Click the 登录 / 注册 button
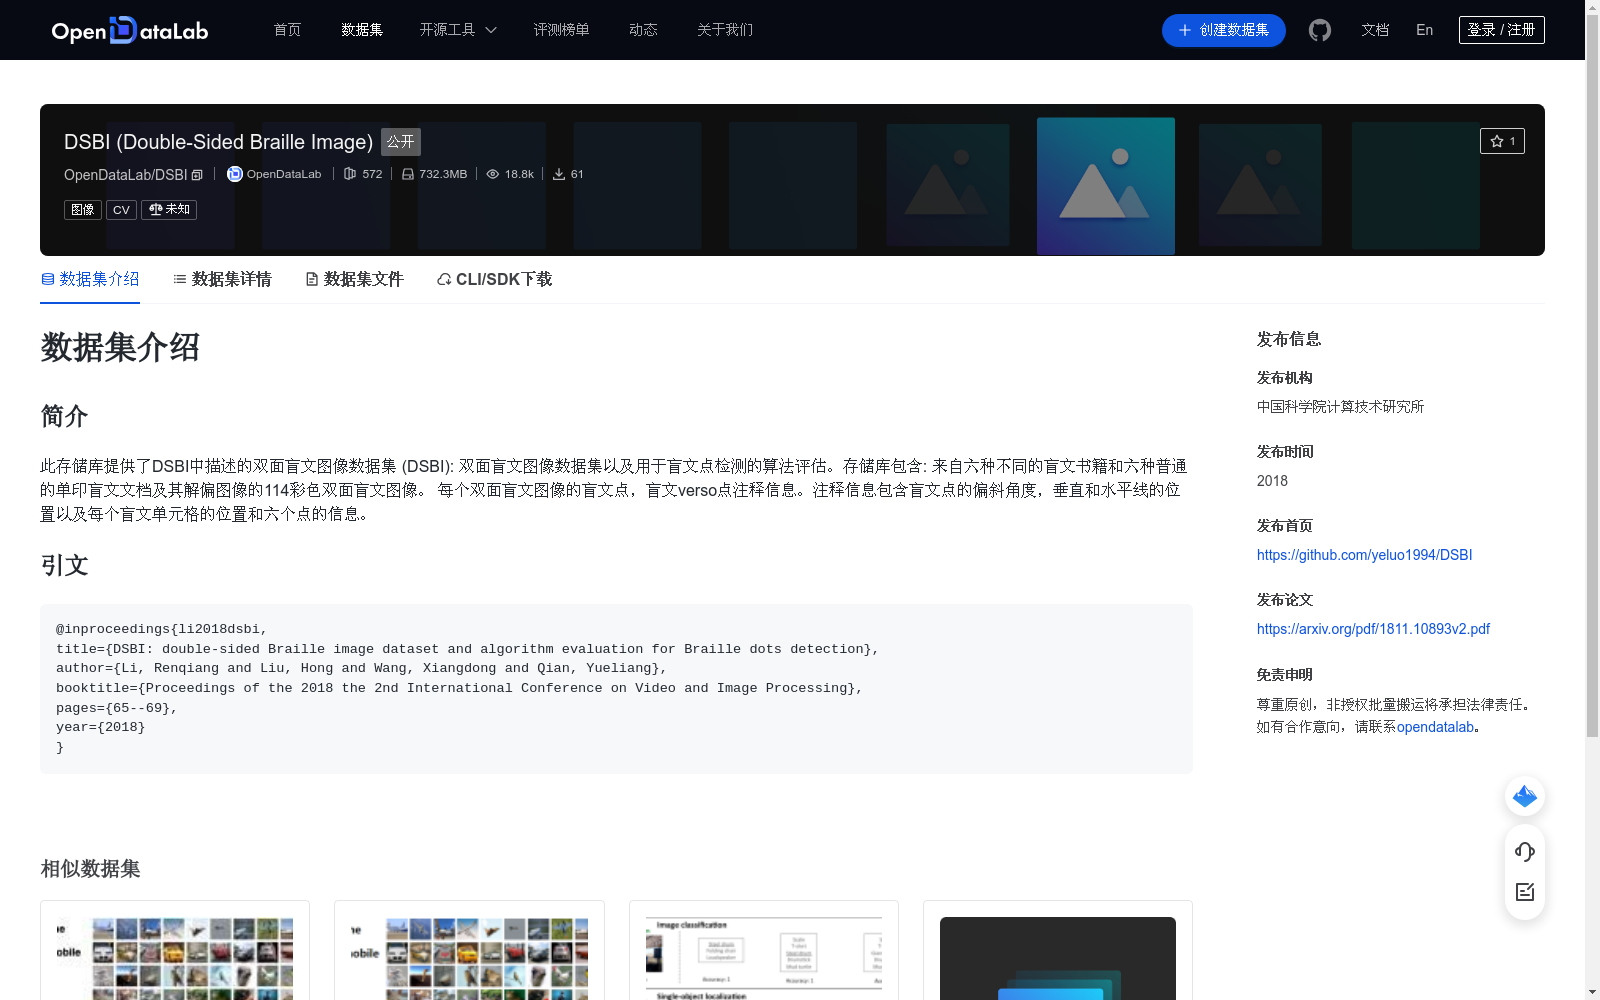The height and width of the screenshot is (1000, 1600). [x=1501, y=30]
